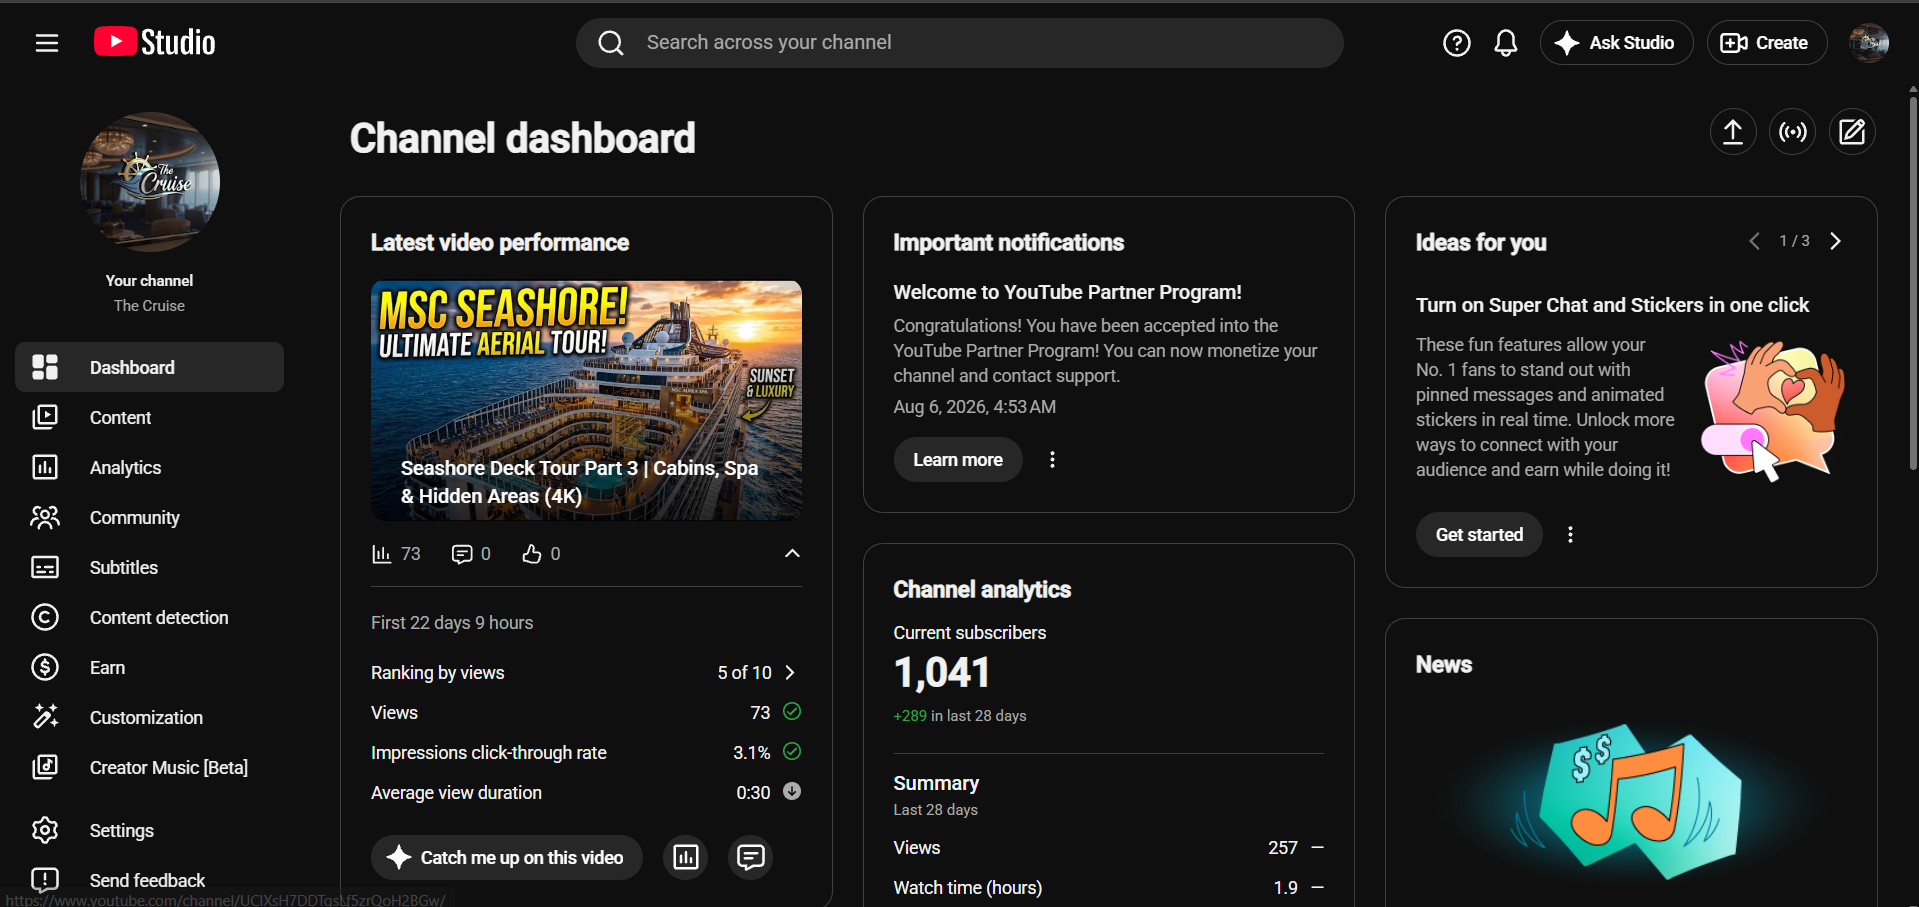Click the video comments count icon
The image size is (1919, 907).
[461, 554]
